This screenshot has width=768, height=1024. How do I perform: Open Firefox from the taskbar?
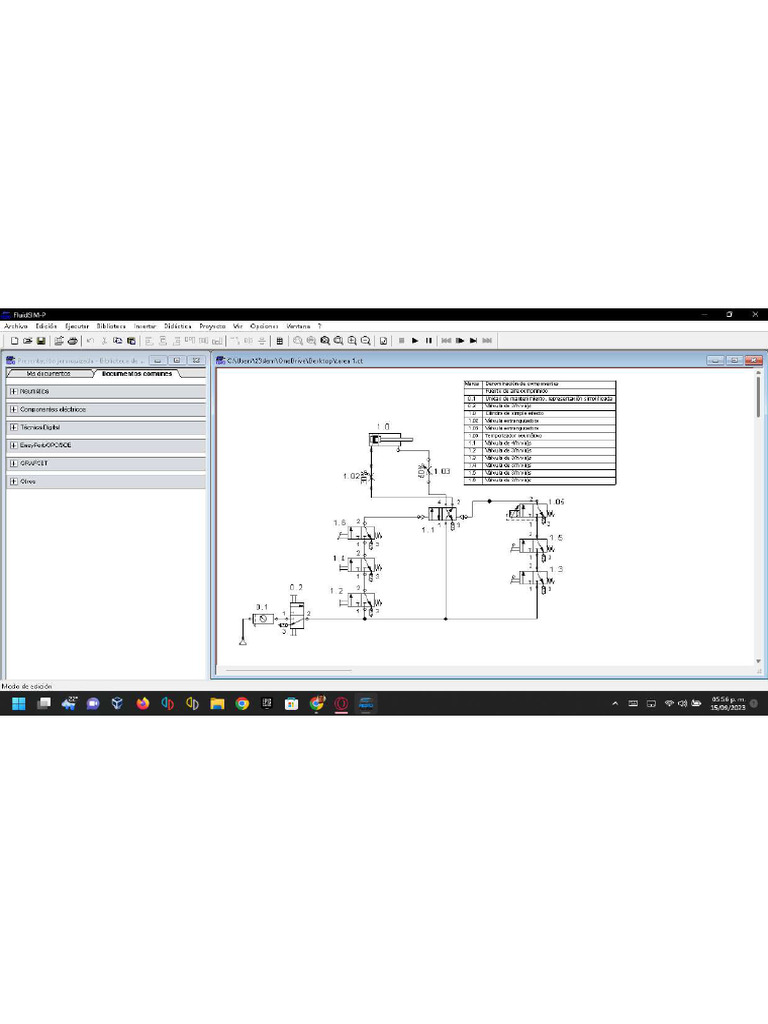tap(143, 704)
